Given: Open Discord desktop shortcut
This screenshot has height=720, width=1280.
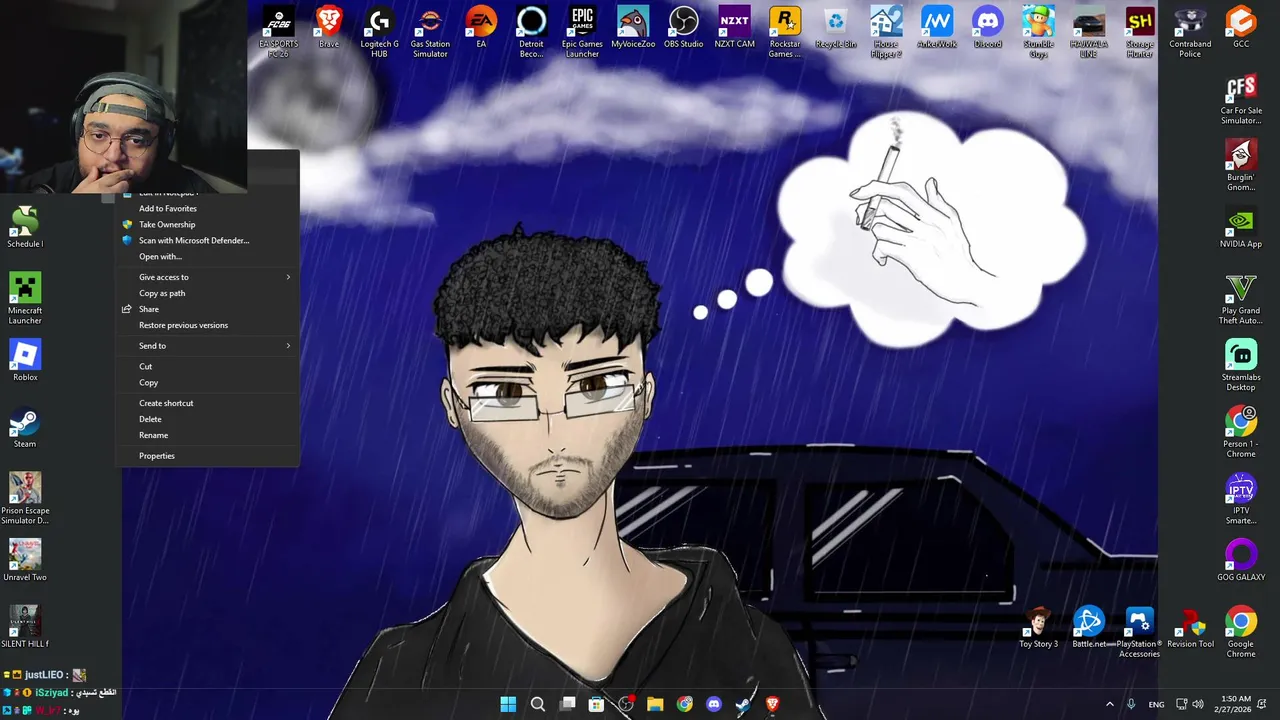Looking at the screenshot, I should [987, 27].
